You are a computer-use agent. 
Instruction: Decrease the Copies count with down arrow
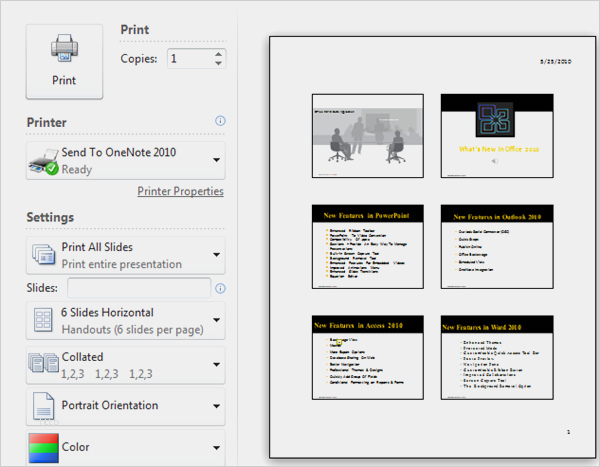(x=219, y=65)
